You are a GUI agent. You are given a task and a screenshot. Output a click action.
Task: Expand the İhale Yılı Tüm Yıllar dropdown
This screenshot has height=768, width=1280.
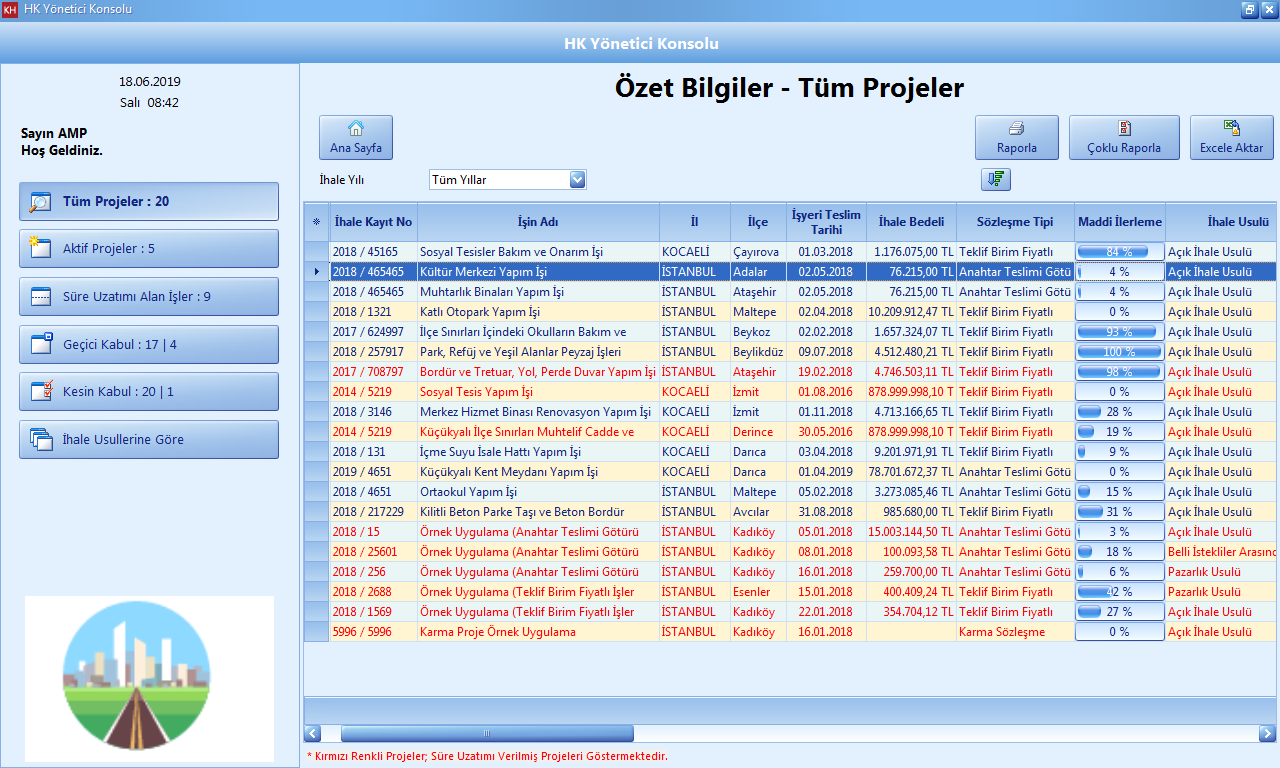(577, 180)
